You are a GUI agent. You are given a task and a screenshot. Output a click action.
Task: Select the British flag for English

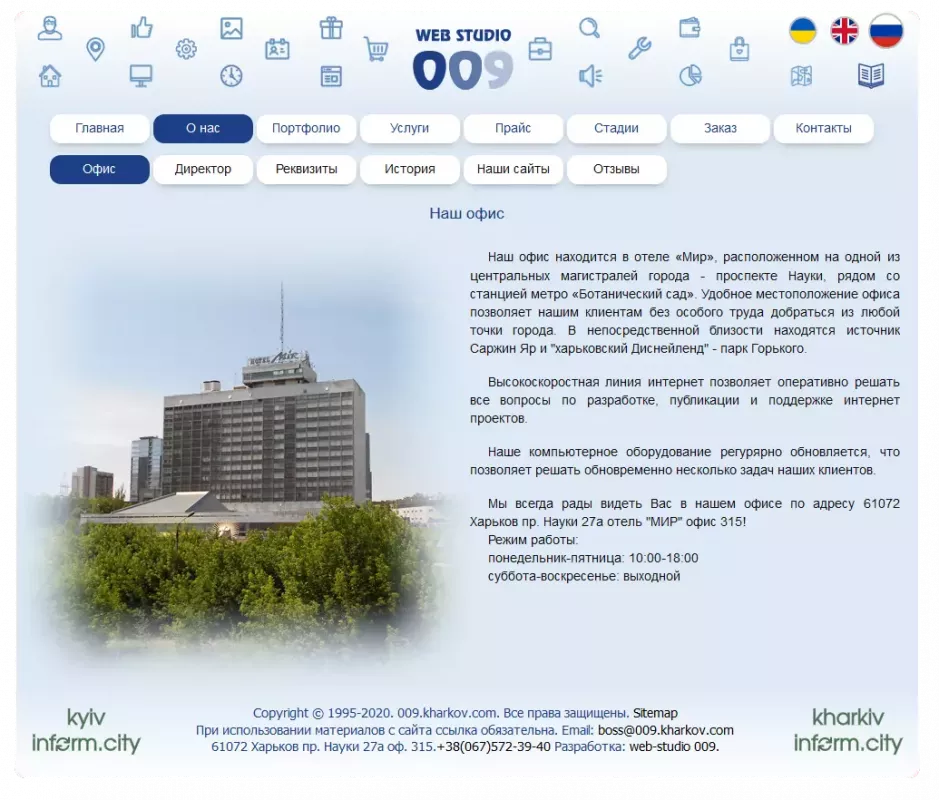pos(845,31)
